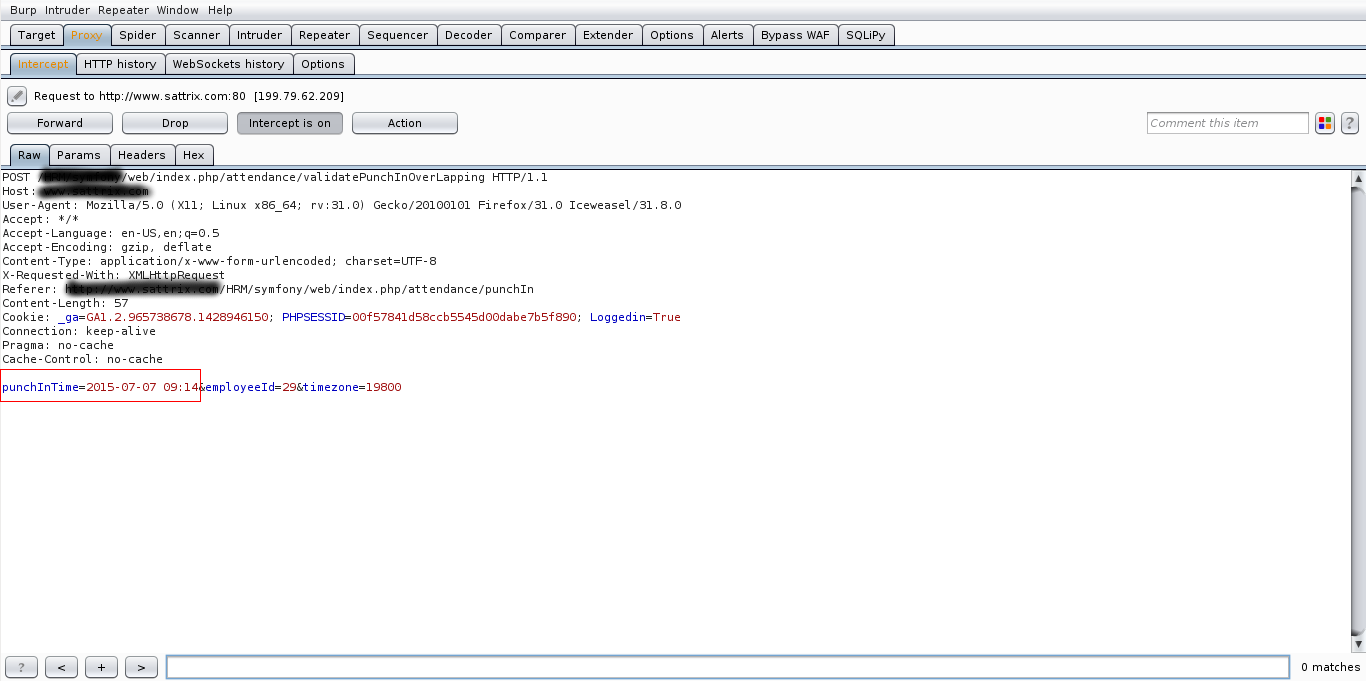Open the Action dropdown menu

404,123
